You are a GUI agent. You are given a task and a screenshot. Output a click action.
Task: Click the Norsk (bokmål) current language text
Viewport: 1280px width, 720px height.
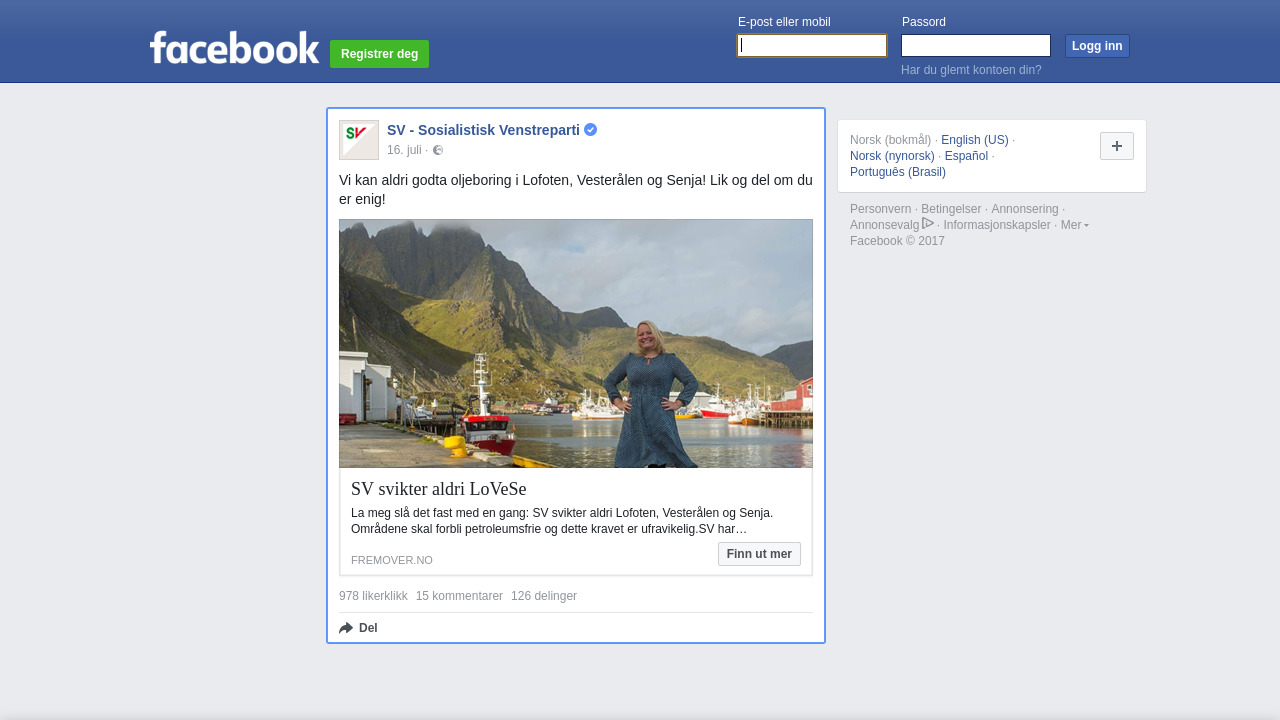click(890, 140)
